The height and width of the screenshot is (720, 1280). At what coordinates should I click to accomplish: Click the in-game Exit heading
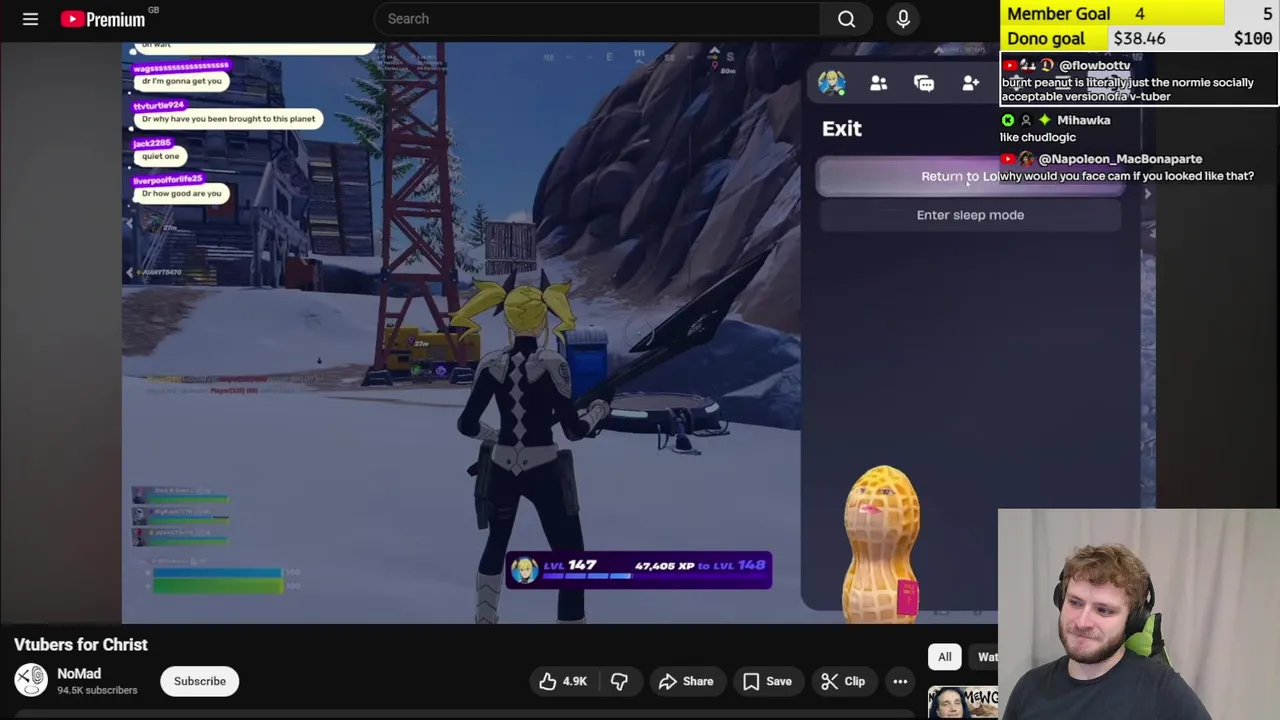point(842,128)
